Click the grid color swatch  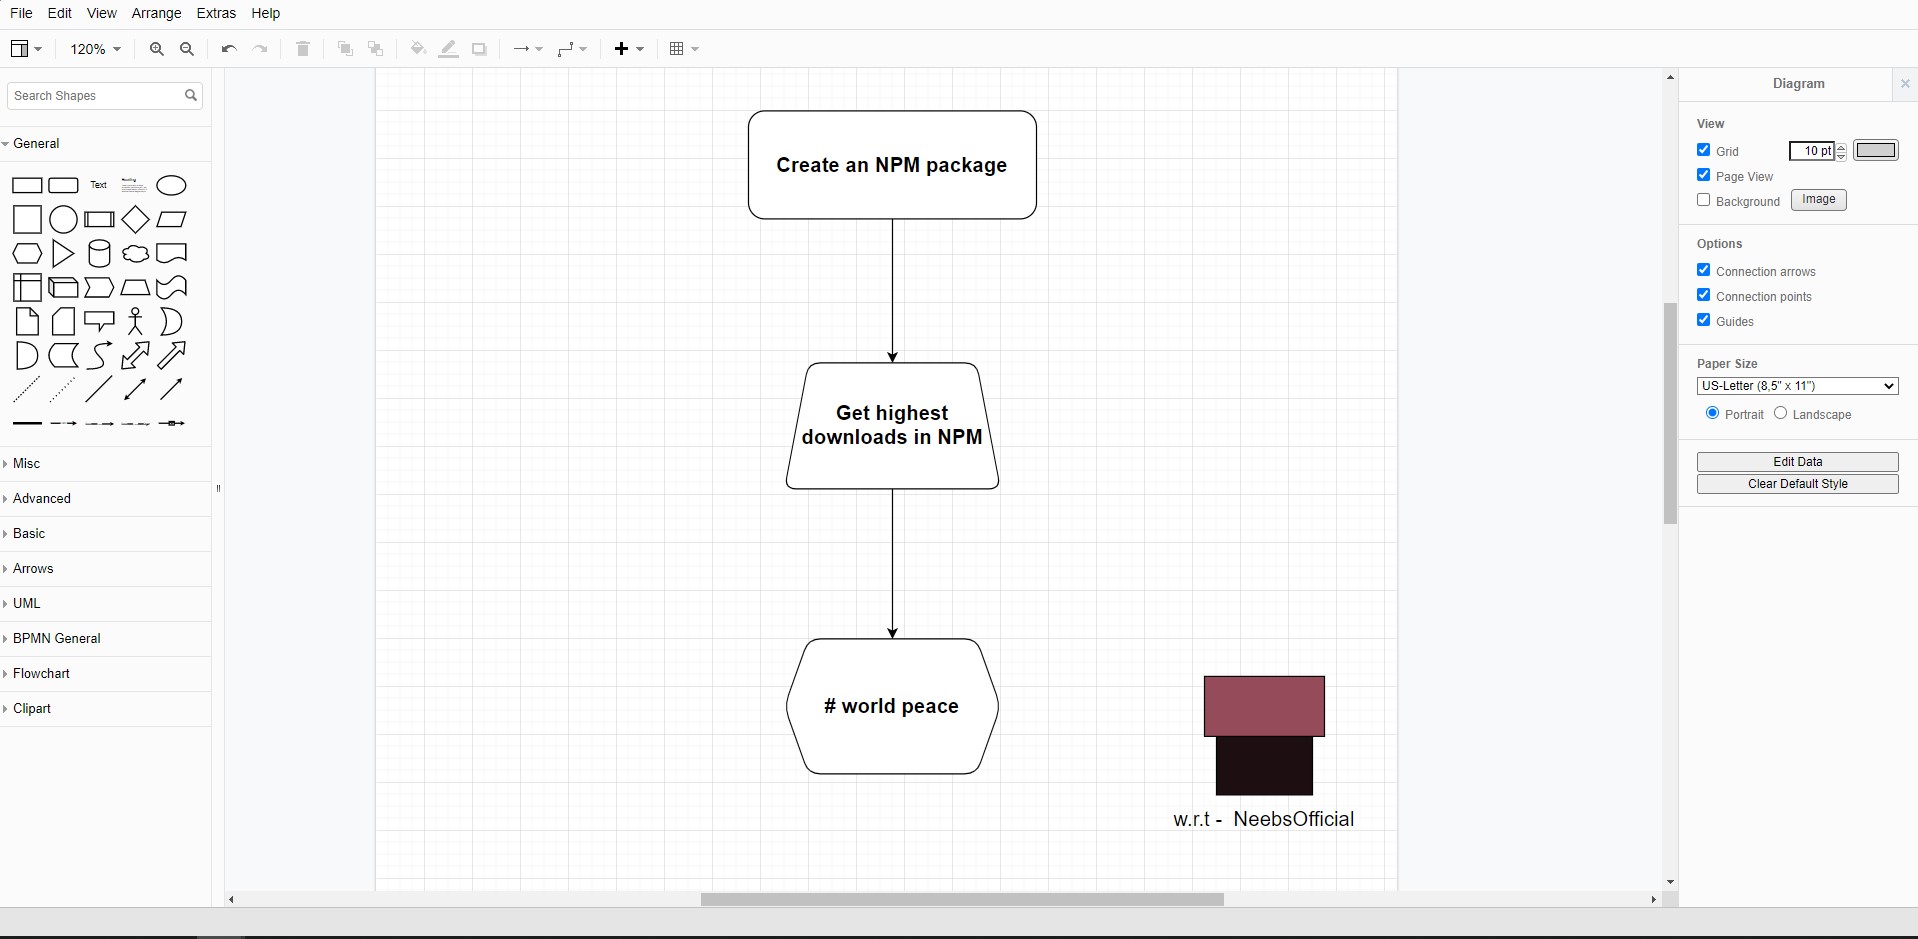pyautogui.click(x=1875, y=150)
